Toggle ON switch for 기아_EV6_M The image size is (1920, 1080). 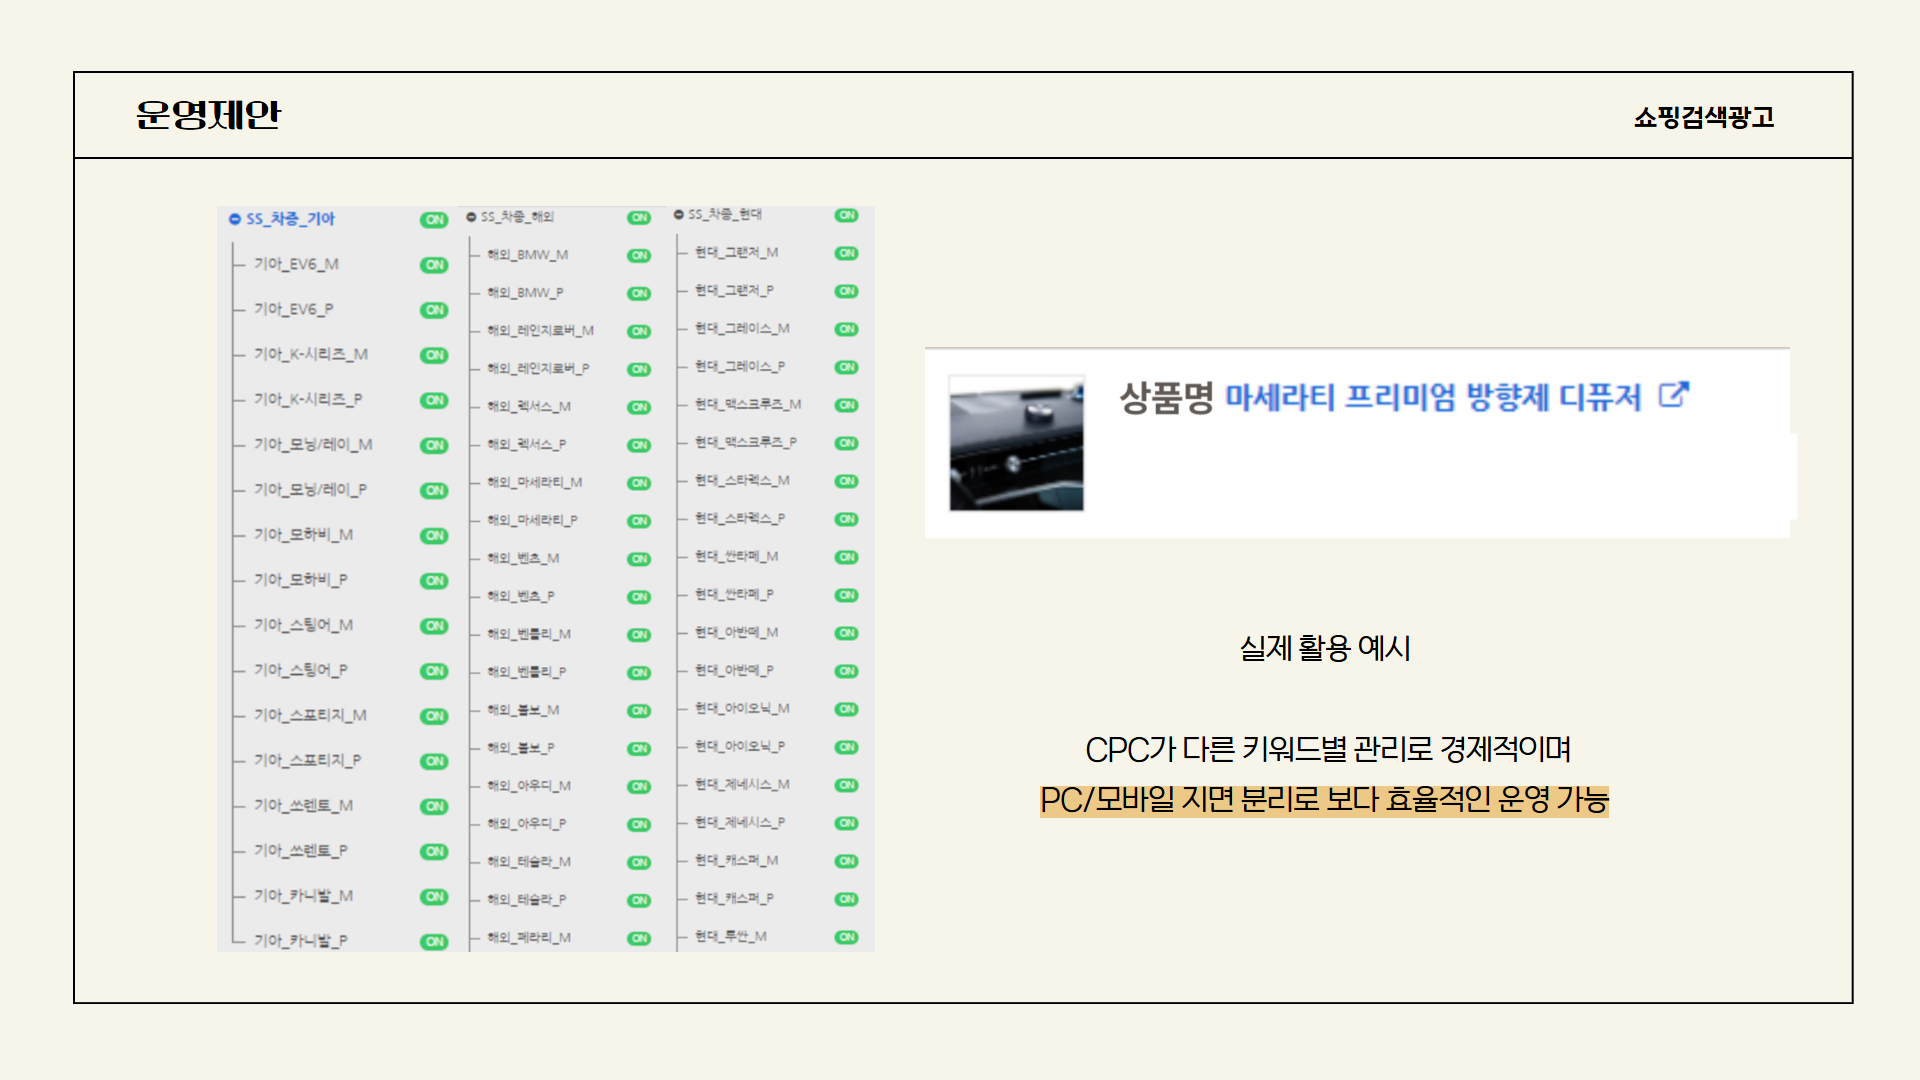(434, 265)
